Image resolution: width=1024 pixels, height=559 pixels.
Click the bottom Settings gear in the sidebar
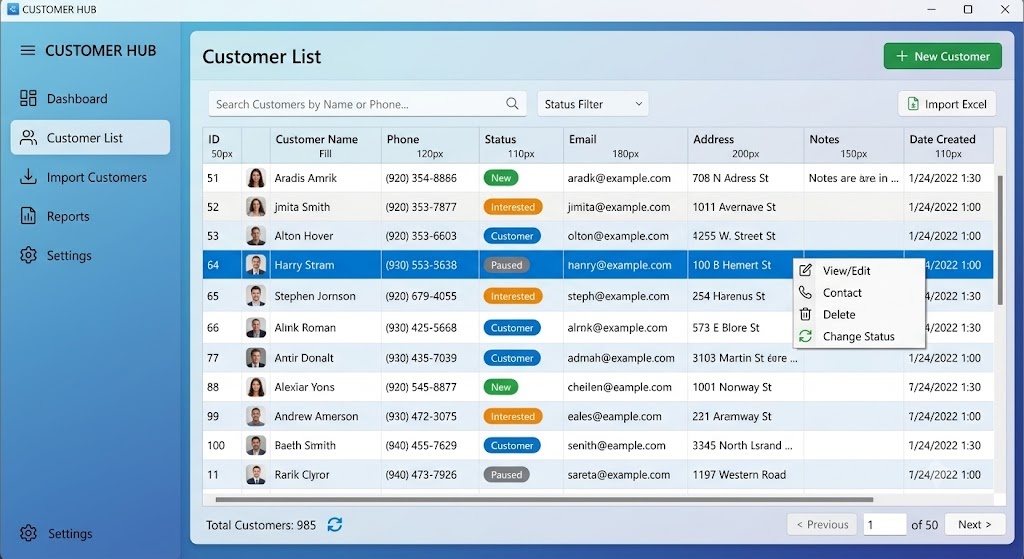tap(28, 534)
